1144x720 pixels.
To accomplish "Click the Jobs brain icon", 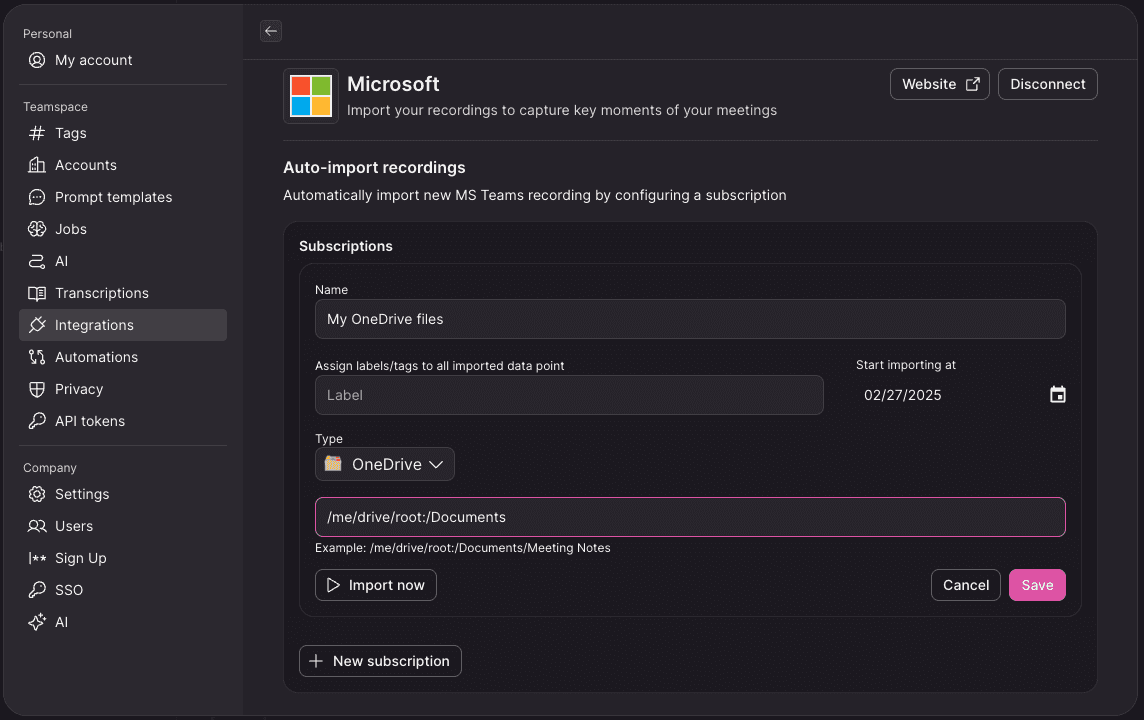I will pos(36,229).
